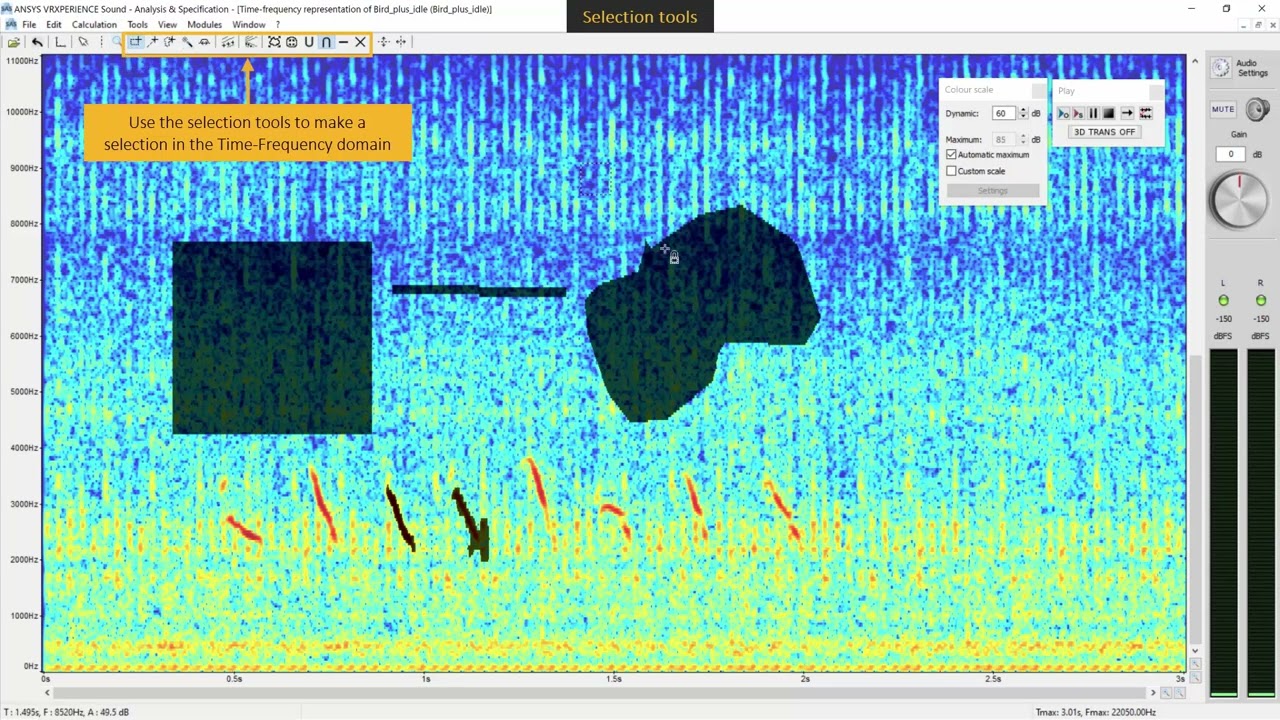Screen dimensions: 1280x720
Task: Click the Gain rotary knob
Action: [1239, 198]
